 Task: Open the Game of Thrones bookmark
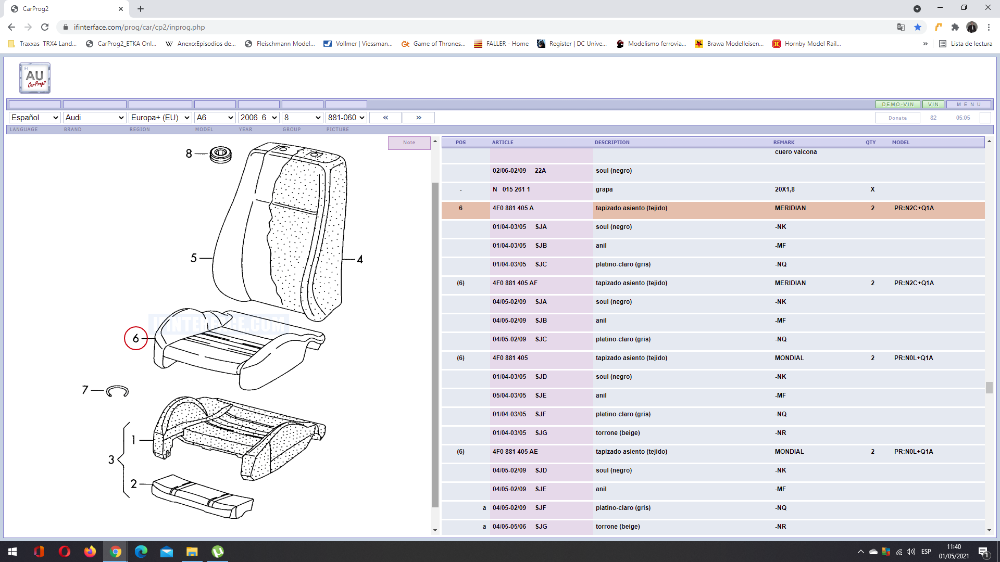[433, 44]
